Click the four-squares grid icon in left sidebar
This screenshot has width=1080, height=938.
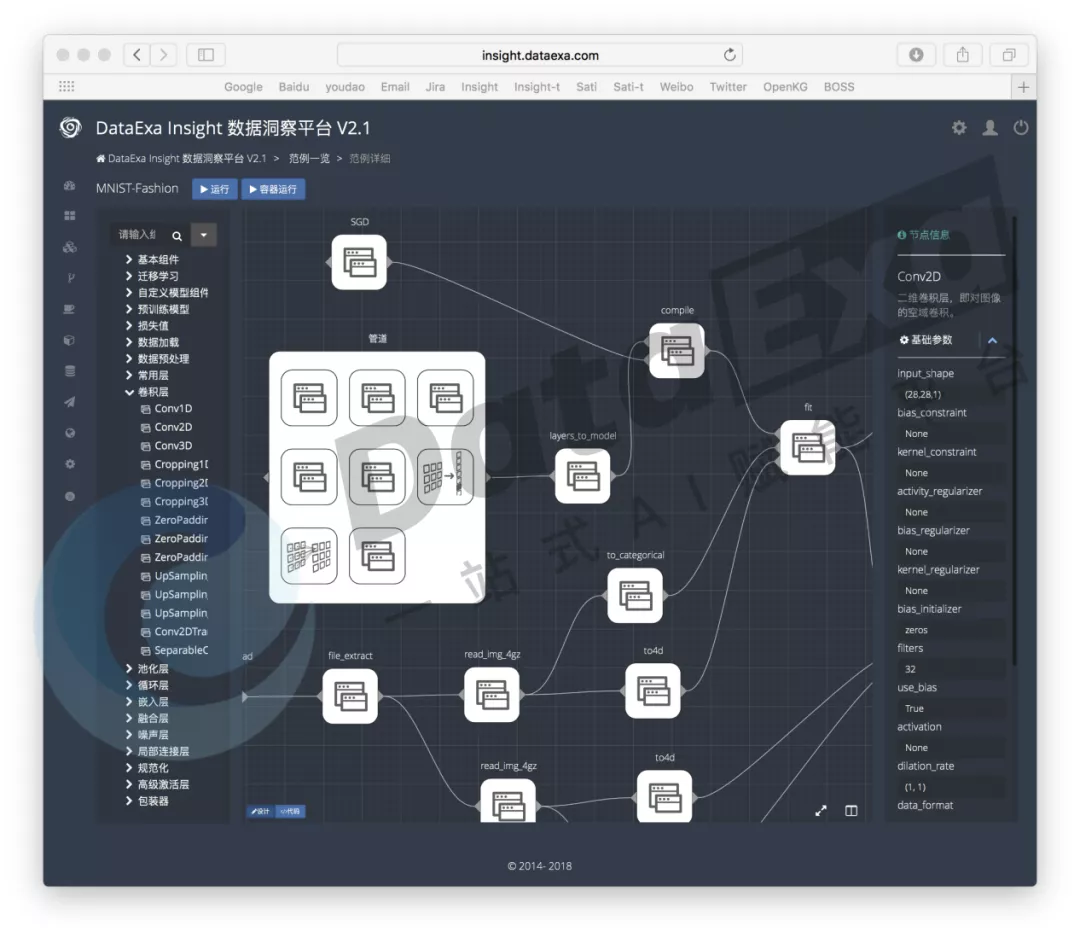pos(70,216)
